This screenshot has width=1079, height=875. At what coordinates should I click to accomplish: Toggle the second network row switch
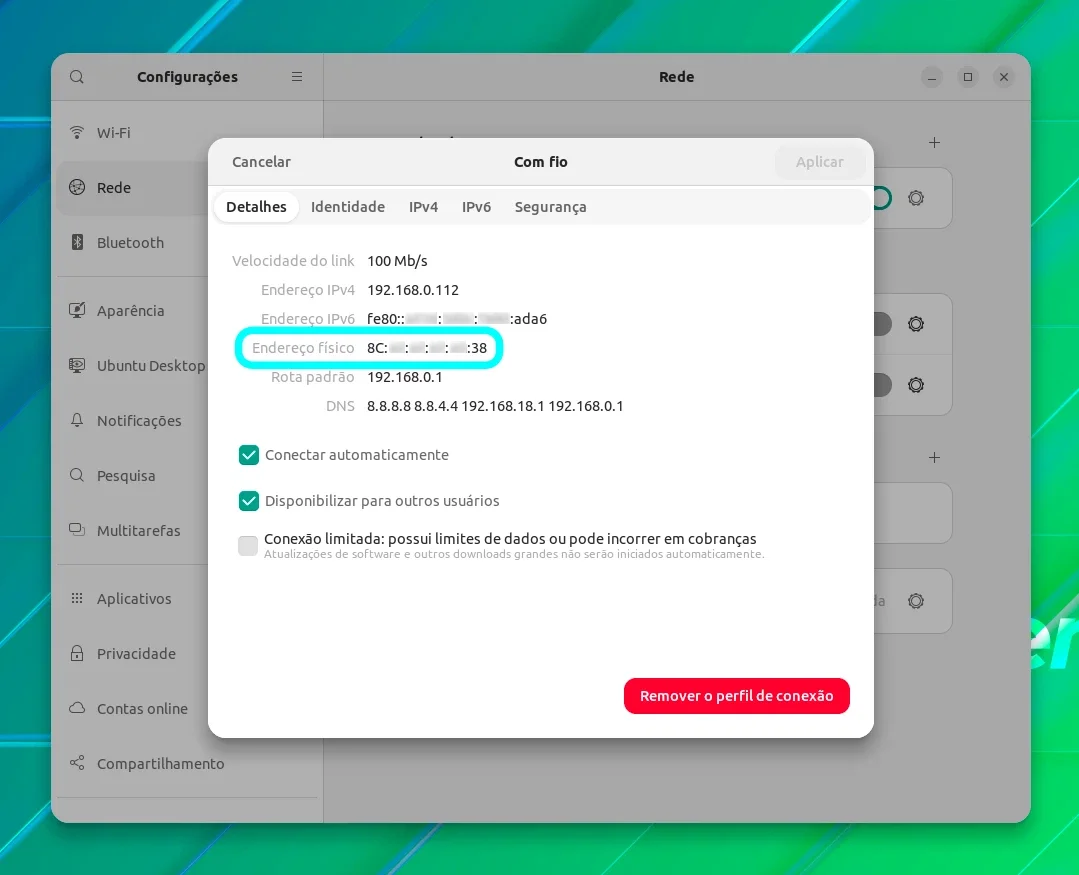(883, 324)
